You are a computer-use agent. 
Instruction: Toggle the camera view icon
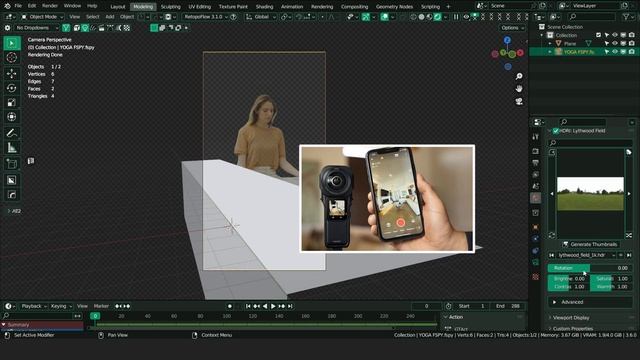click(x=519, y=101)
